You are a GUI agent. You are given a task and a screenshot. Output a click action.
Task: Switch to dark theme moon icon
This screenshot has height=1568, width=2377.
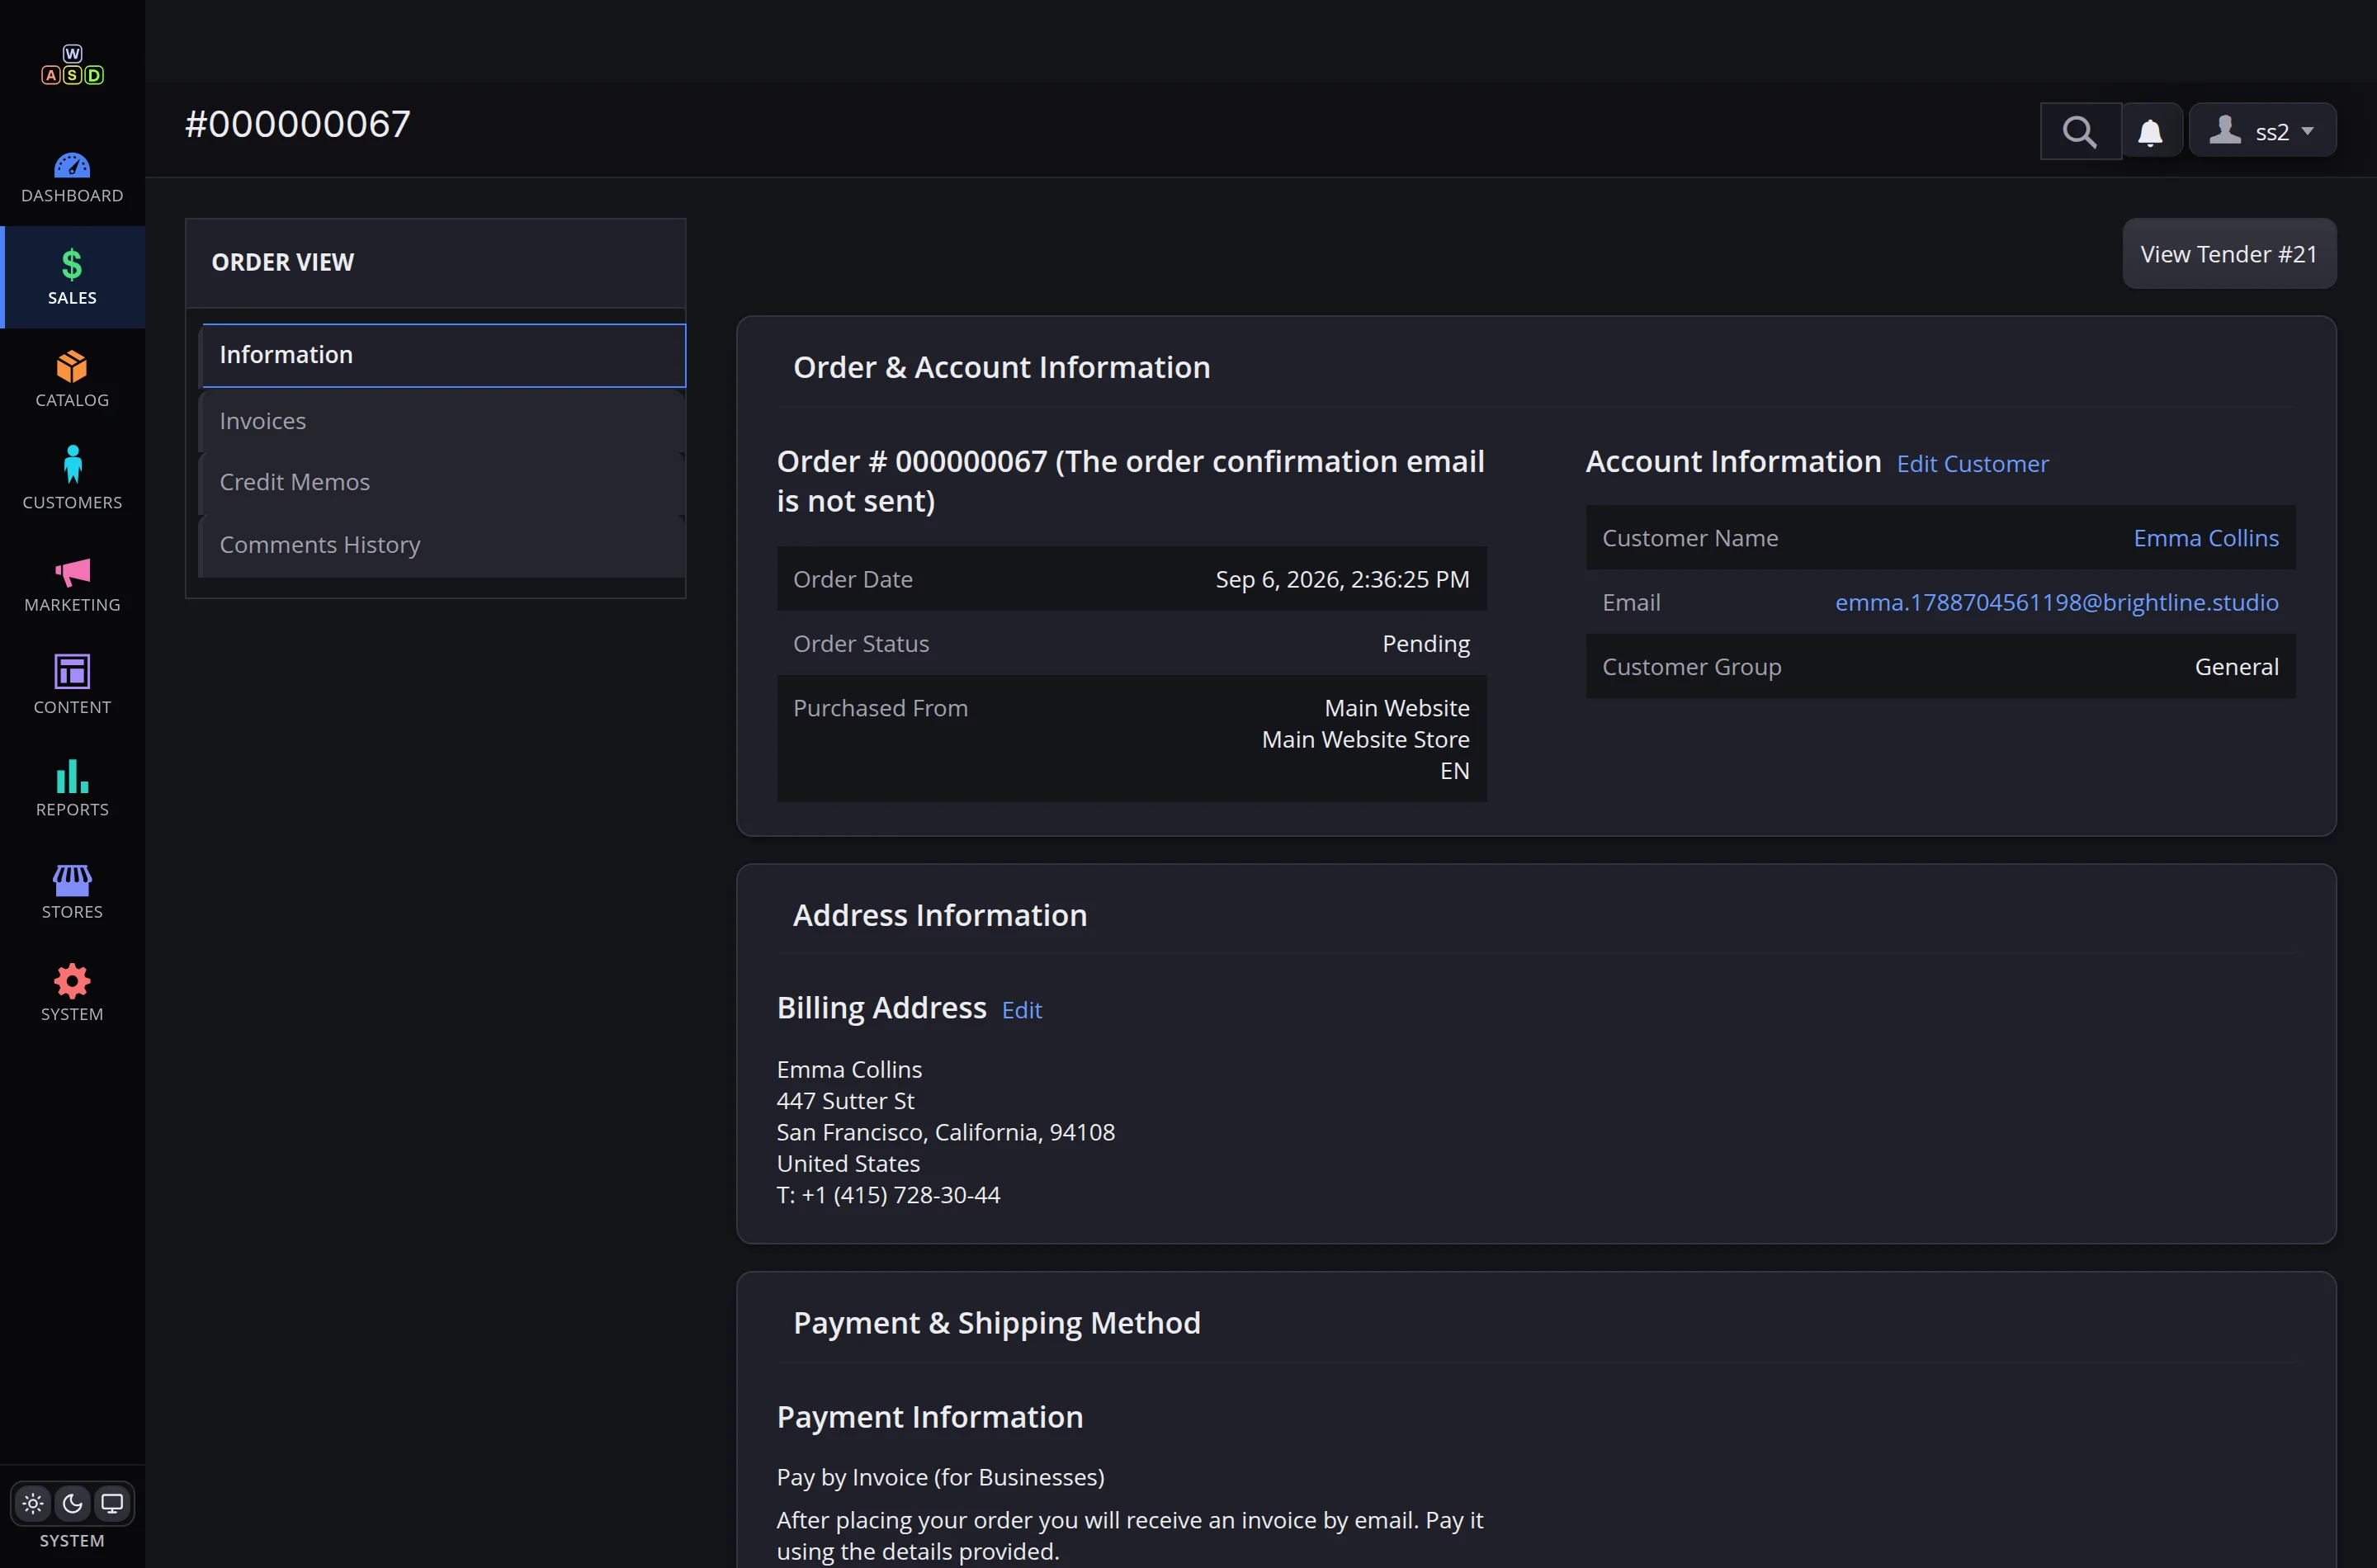pyautogui.click(x=72, y=1503)
